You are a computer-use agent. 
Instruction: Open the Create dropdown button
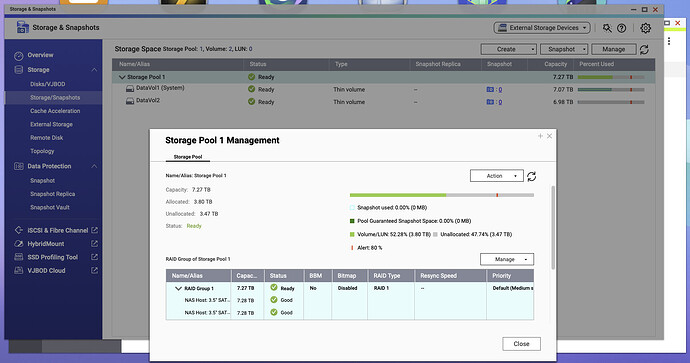click(508, 49)
